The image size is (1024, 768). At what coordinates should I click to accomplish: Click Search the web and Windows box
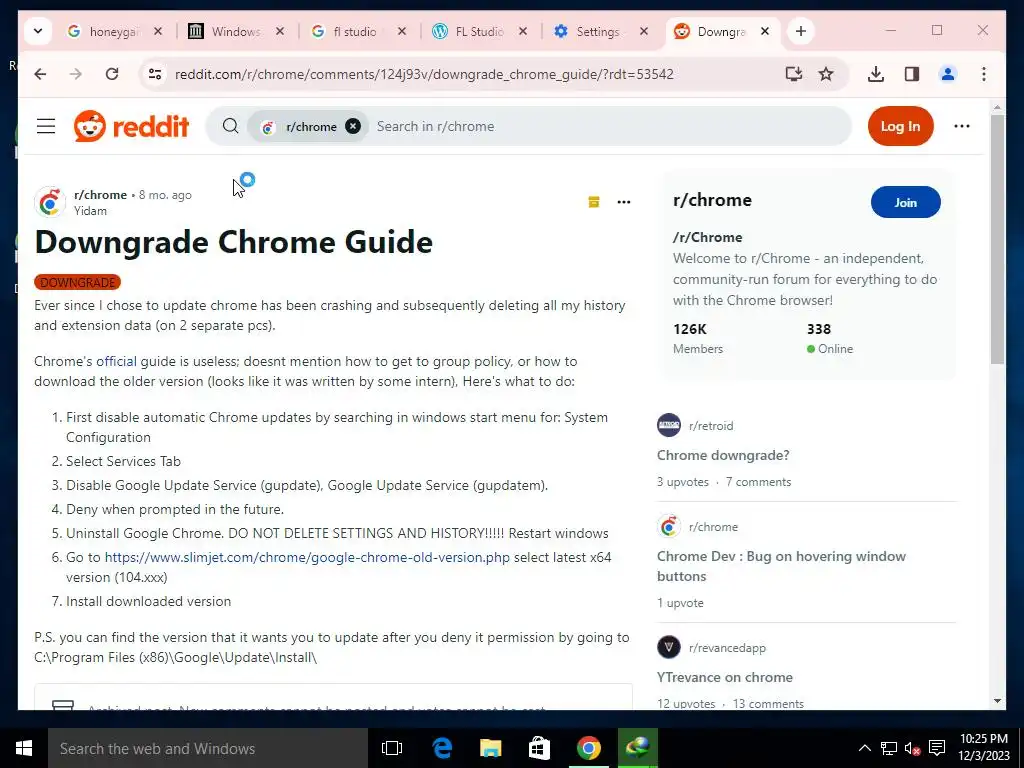pyautogui.click(x=208, y=748)
